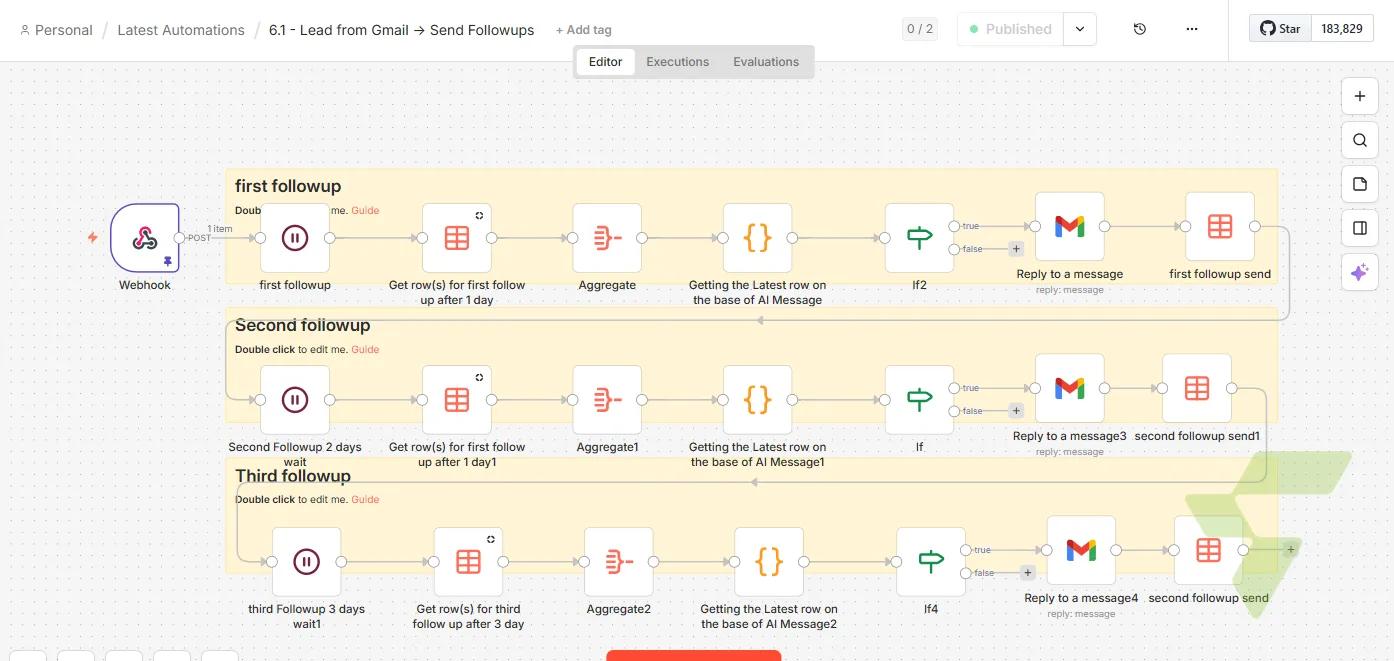Click the Published status button
The image size is (1394, 661).
1010,29
